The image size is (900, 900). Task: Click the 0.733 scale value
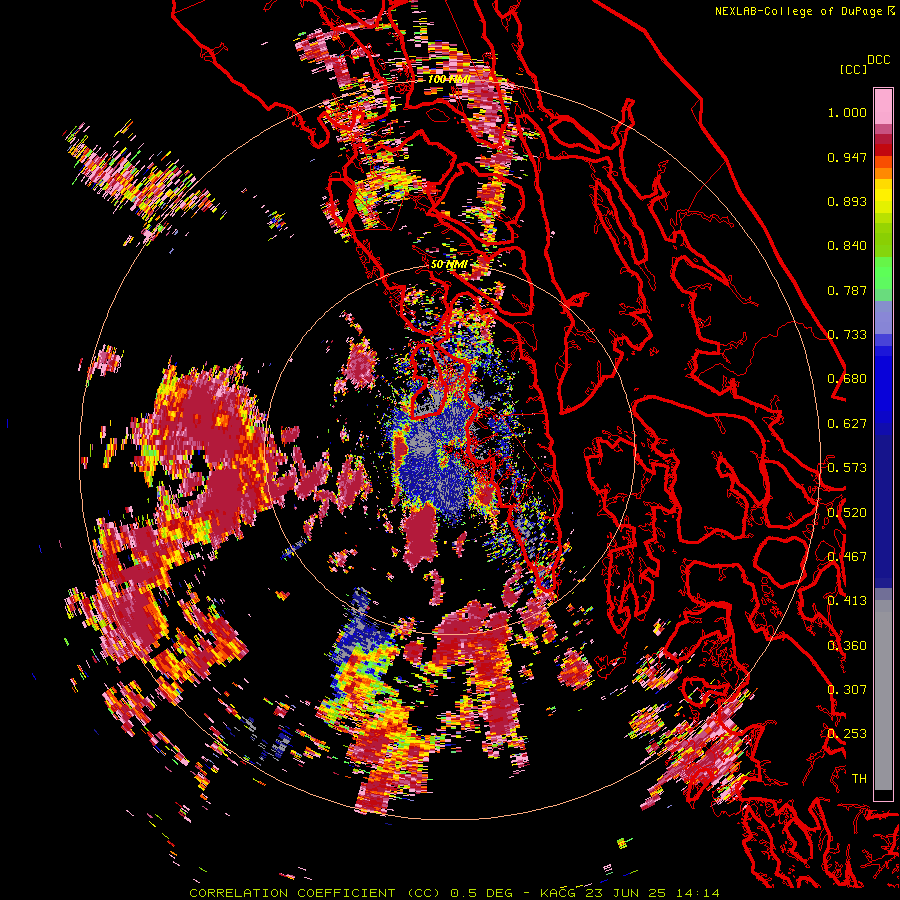click(x=847, y=335)
